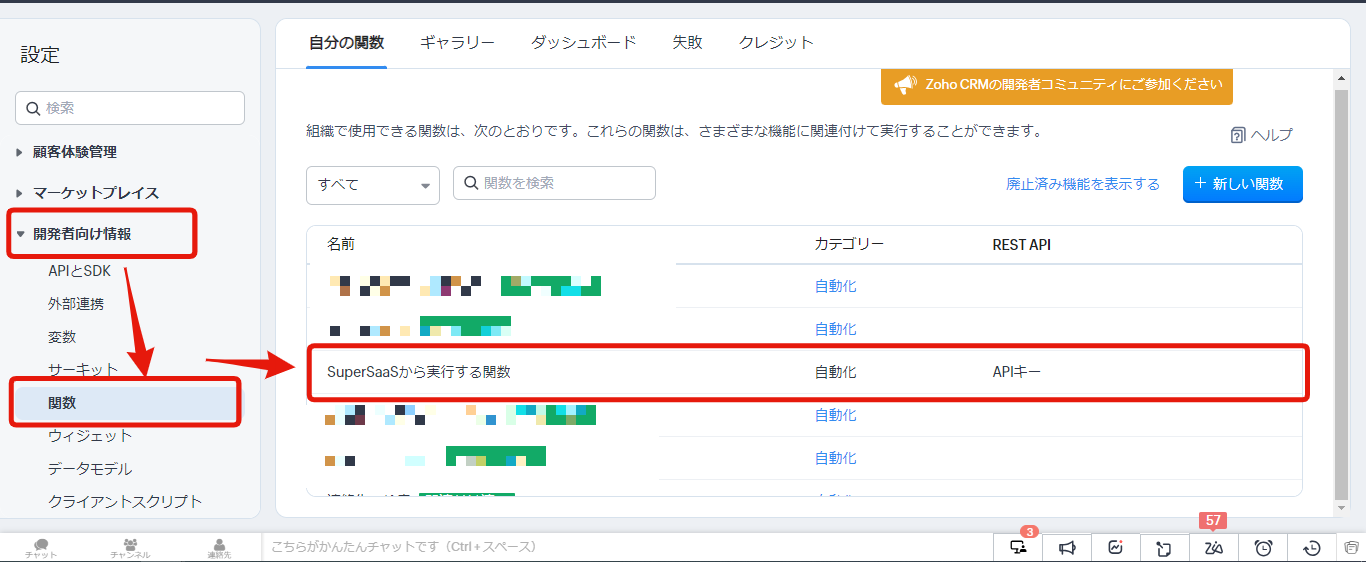Open データモデル in the settings sidebar
1366x562 pixels.
(x=90, y=469)
